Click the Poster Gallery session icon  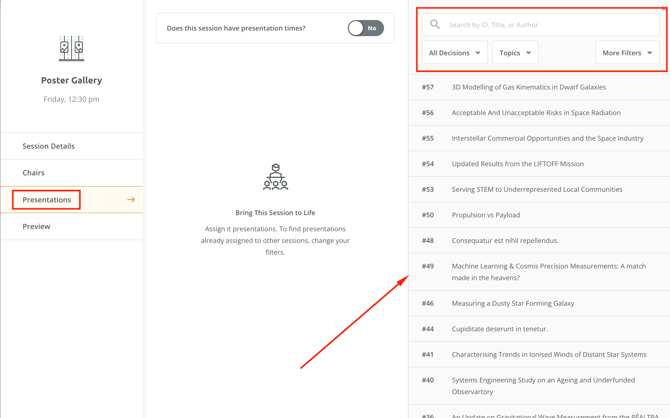point(71,48)
